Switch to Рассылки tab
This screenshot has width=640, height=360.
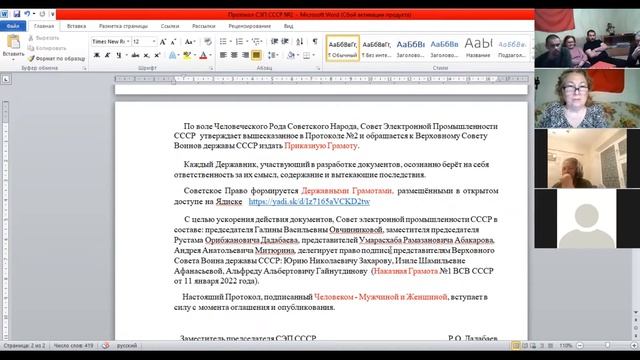[x=203, y=26]
